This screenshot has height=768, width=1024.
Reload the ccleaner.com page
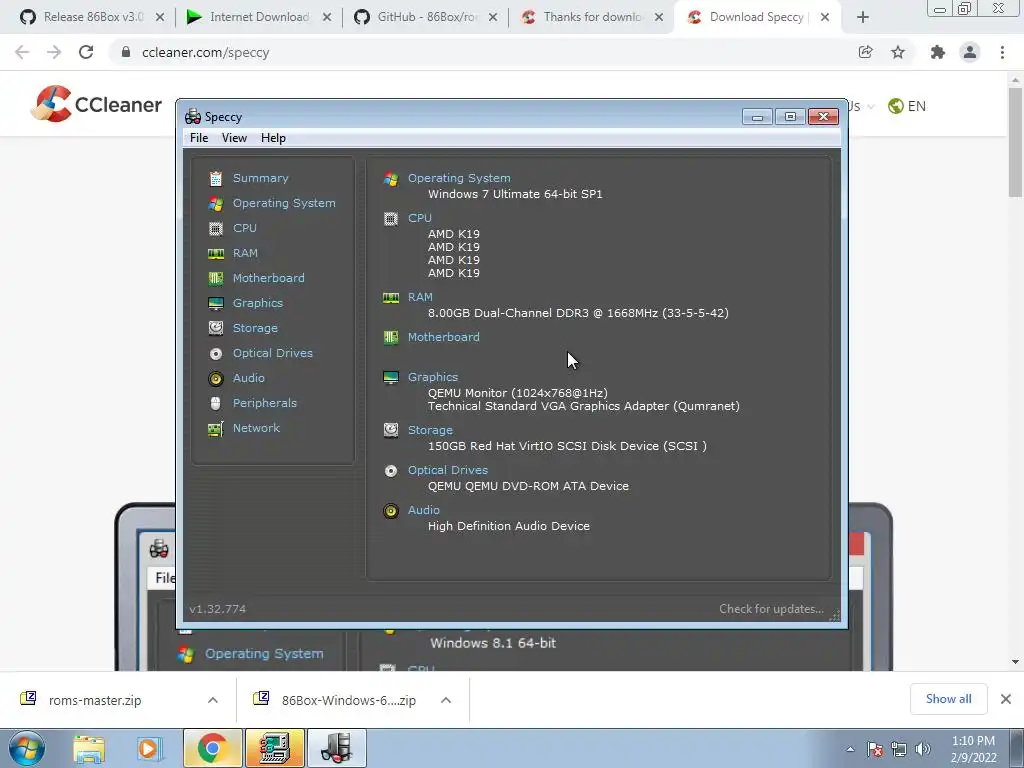click(86, 52)
